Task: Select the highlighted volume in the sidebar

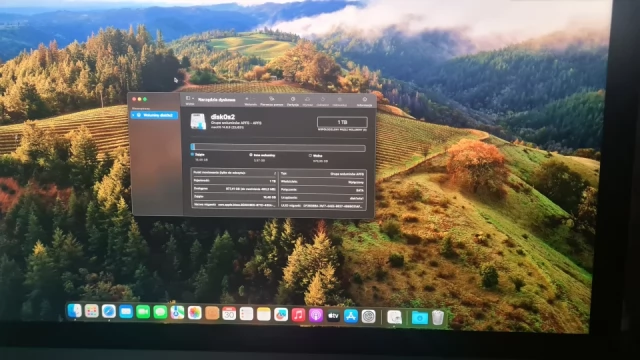Action: (155, 116)
